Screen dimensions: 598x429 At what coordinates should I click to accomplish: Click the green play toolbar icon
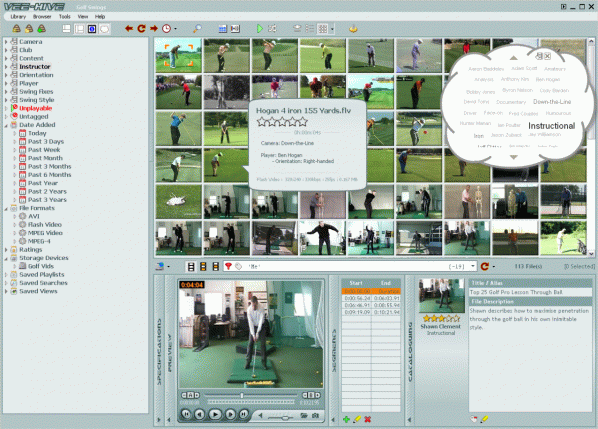(x=259, y=29)
